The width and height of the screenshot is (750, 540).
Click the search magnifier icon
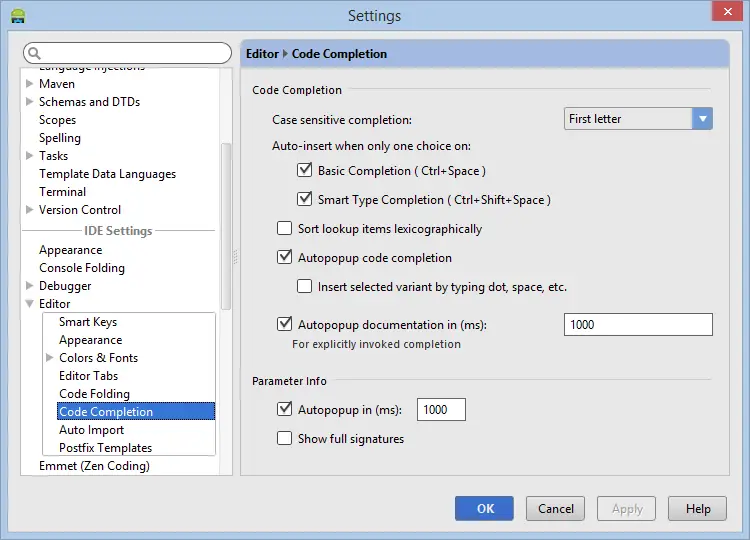click(x=35, y=53)
